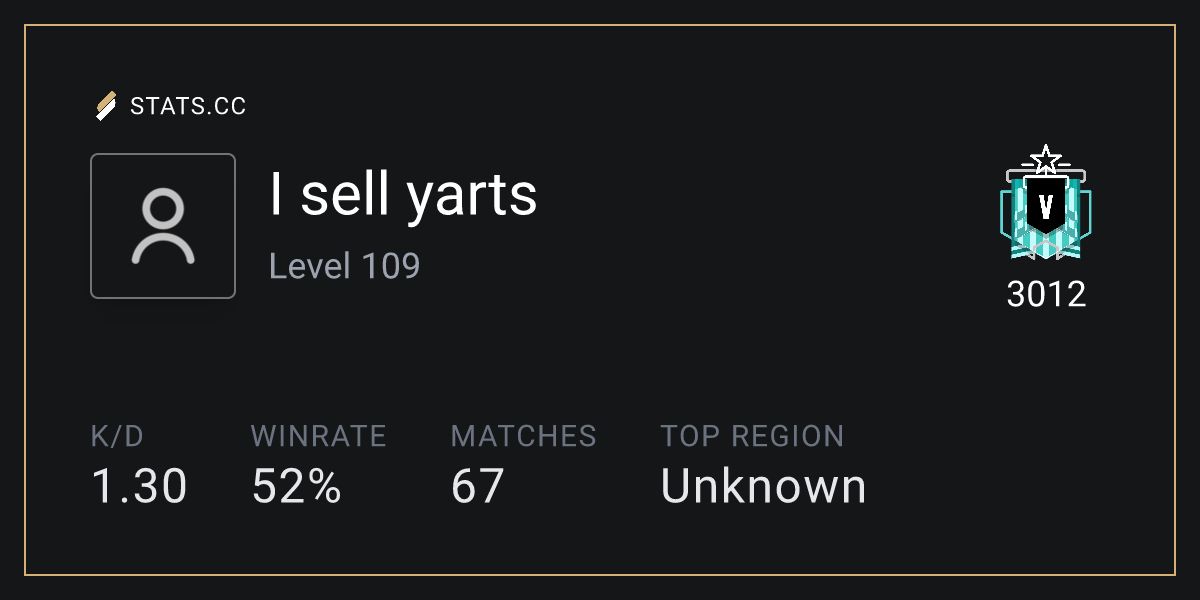Image resolution: width=1200 pixels, height=600 pixels.
Task: Click the V numeral on rank shield
Action: 1045,207
